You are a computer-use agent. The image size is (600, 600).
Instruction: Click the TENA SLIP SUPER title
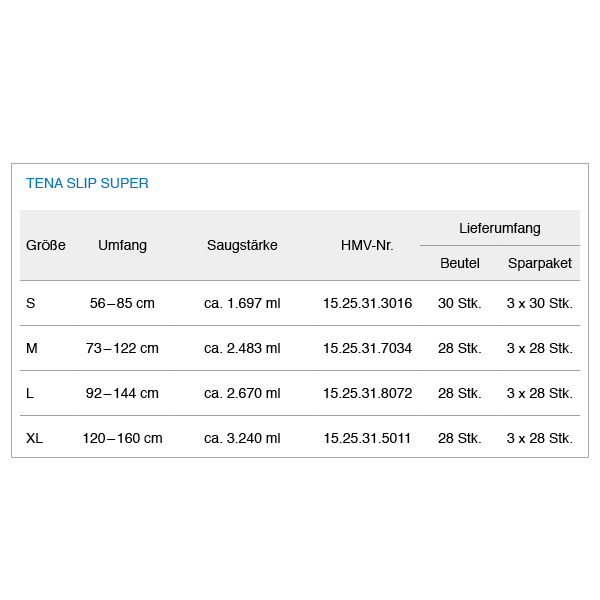(x=87, y=183)
